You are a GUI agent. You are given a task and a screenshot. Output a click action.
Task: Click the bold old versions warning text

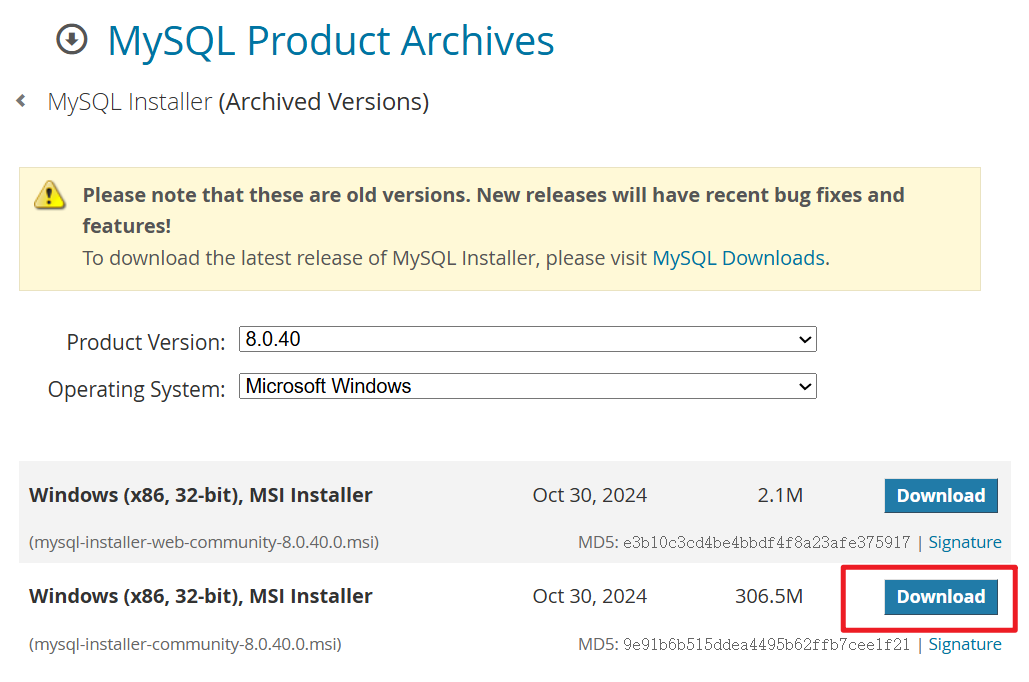pos(493,195)
